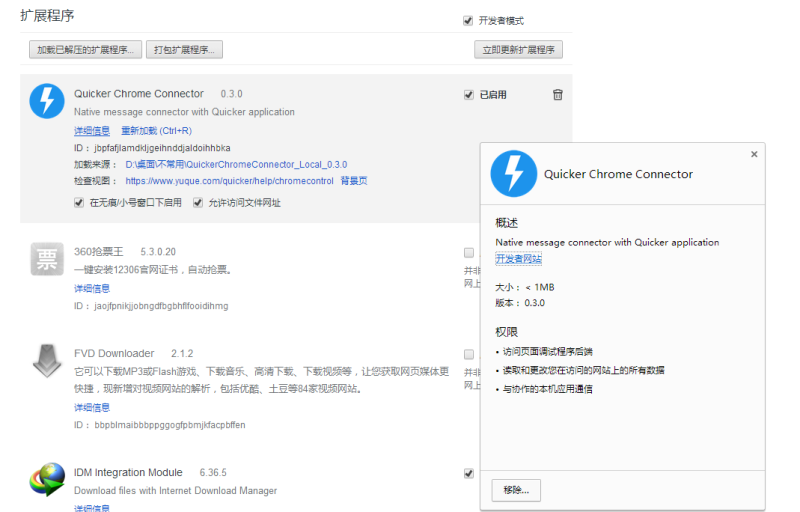Screen dimensions: 800x512
Task: Click the 打包扩展程序 button
Action: pos(184,50)
